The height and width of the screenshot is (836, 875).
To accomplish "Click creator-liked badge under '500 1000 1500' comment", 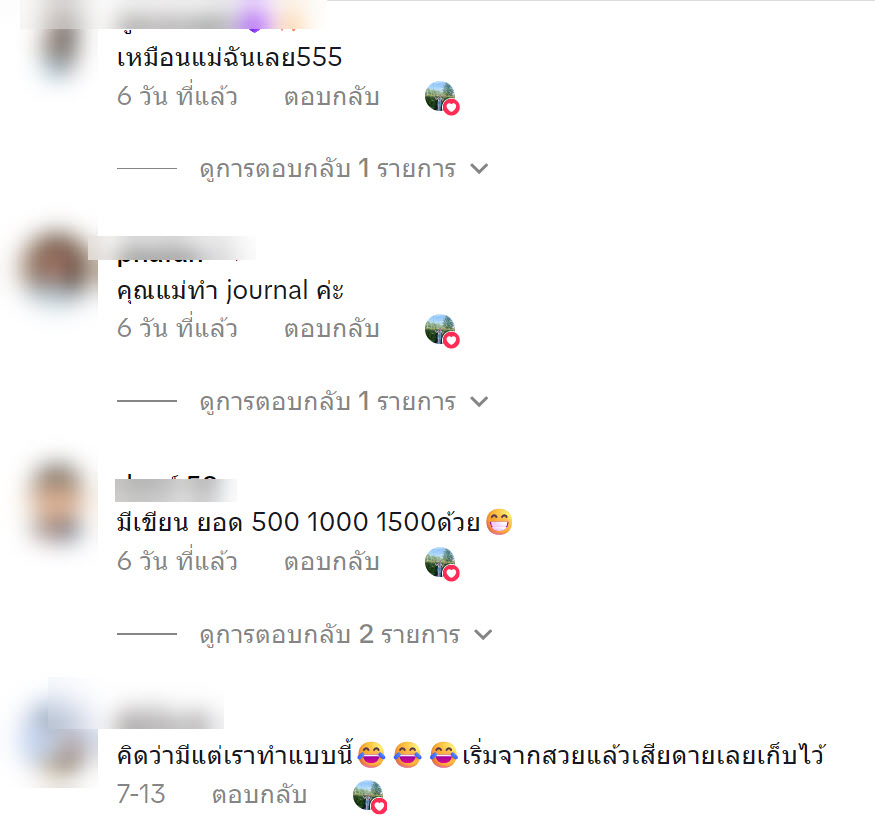I will click(x=442, y=564).
